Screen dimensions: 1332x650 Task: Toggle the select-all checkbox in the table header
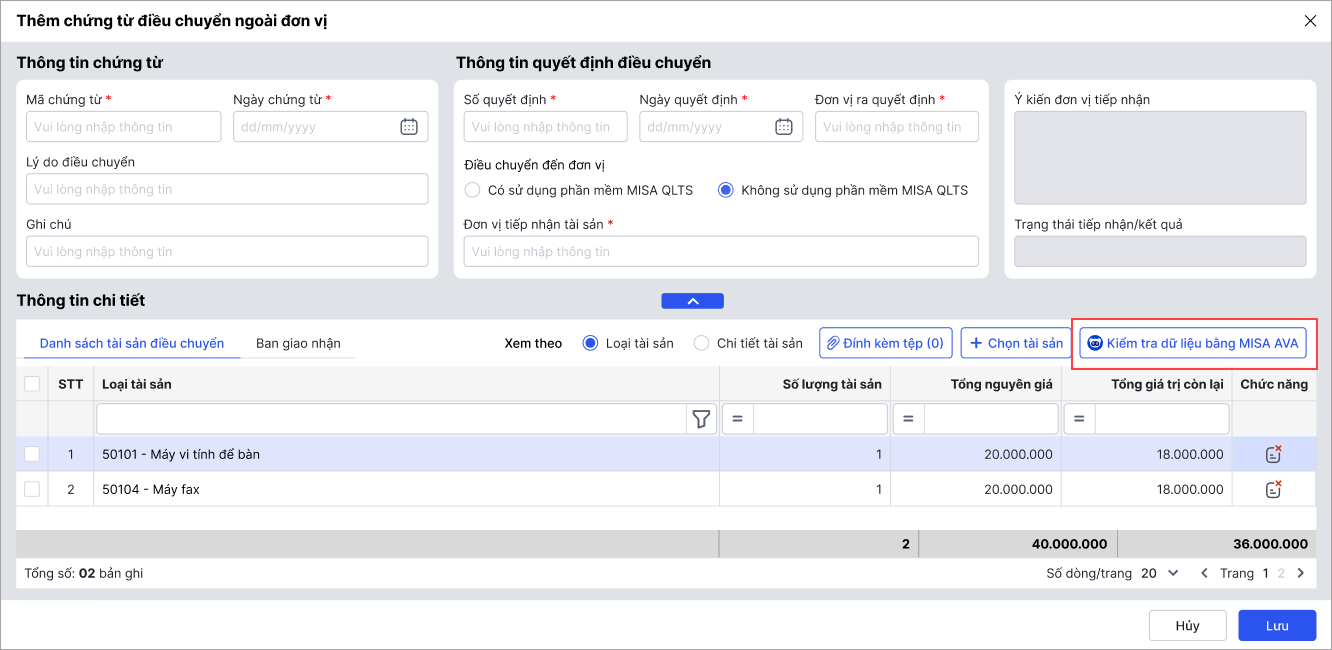(x=32, y=384)
